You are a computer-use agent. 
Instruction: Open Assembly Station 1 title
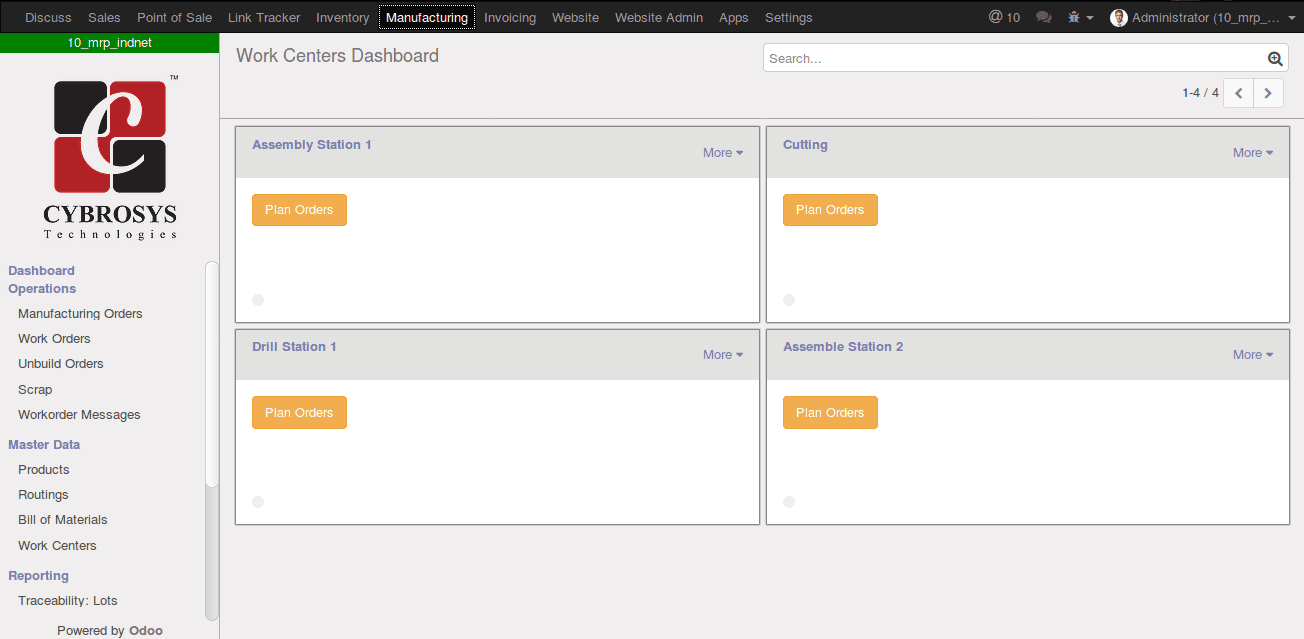pos(312,145)
